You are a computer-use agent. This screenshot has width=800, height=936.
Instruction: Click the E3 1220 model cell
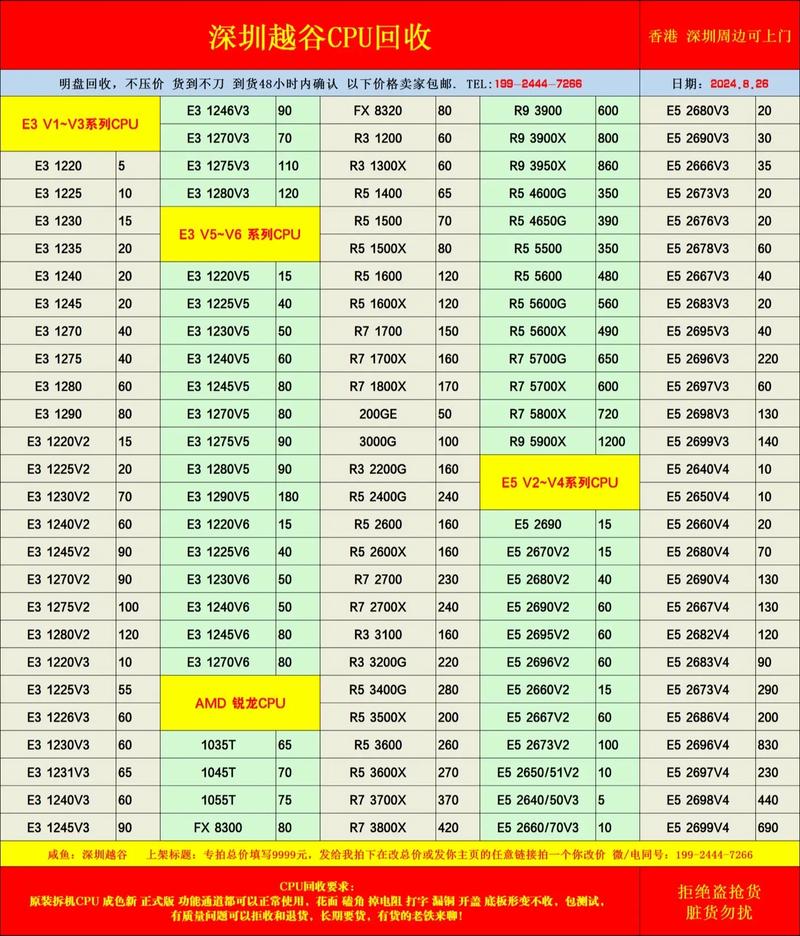(x=58, y=166)
